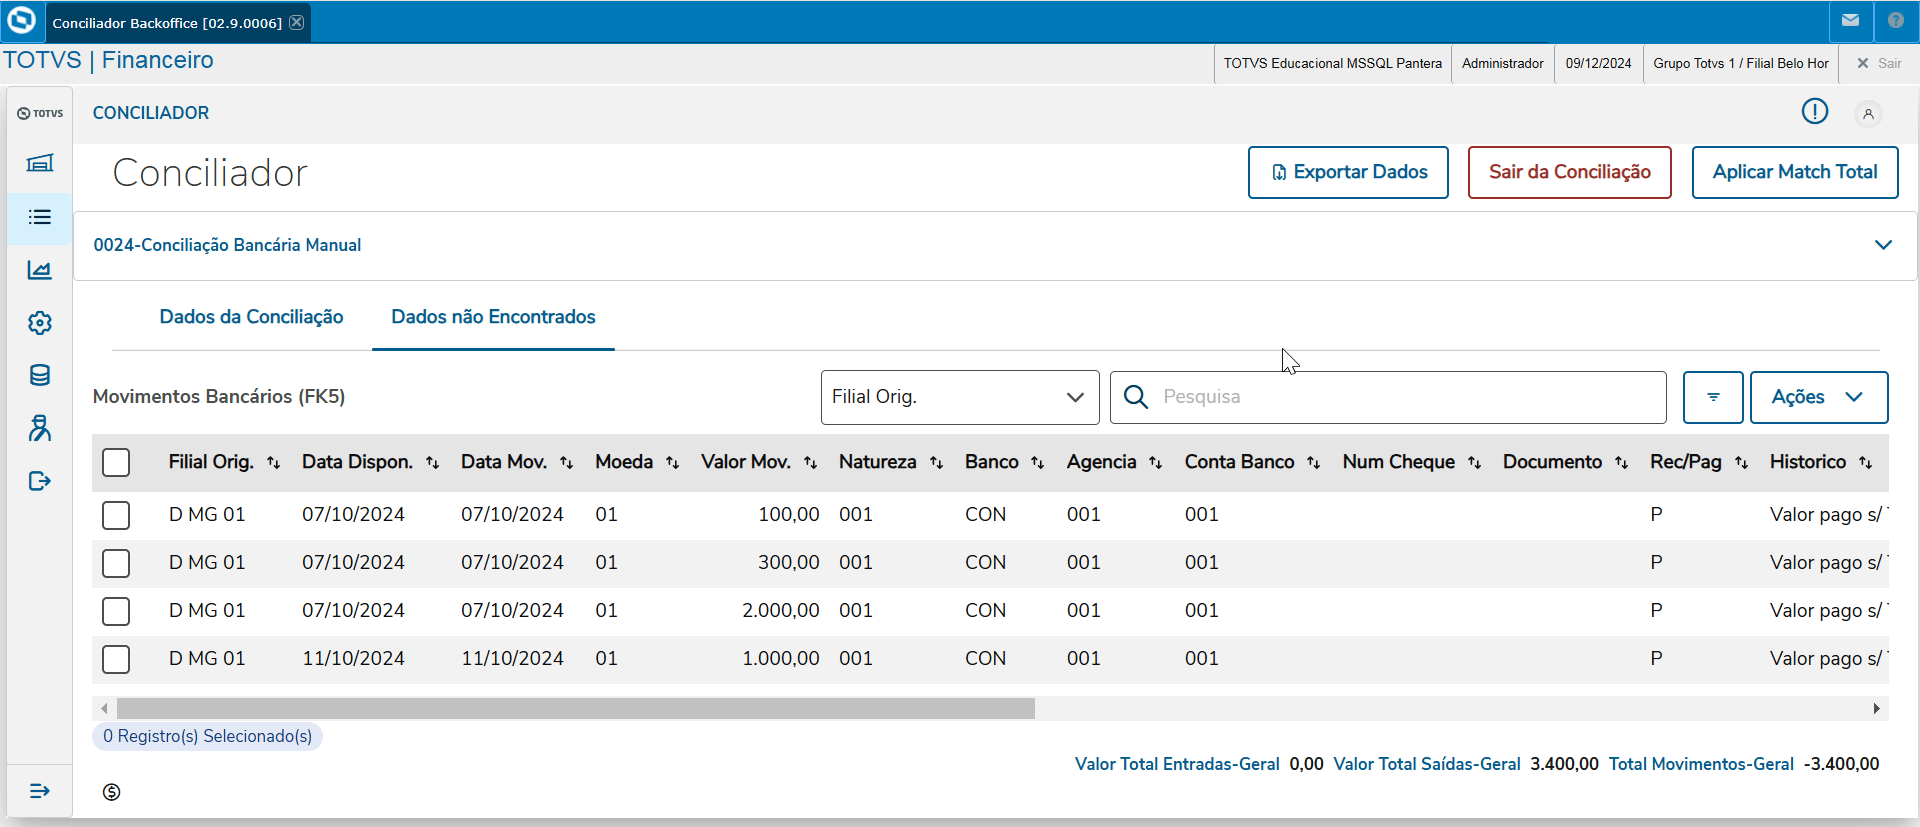Sort by Valor Mov. column arrows

[810, 462]
